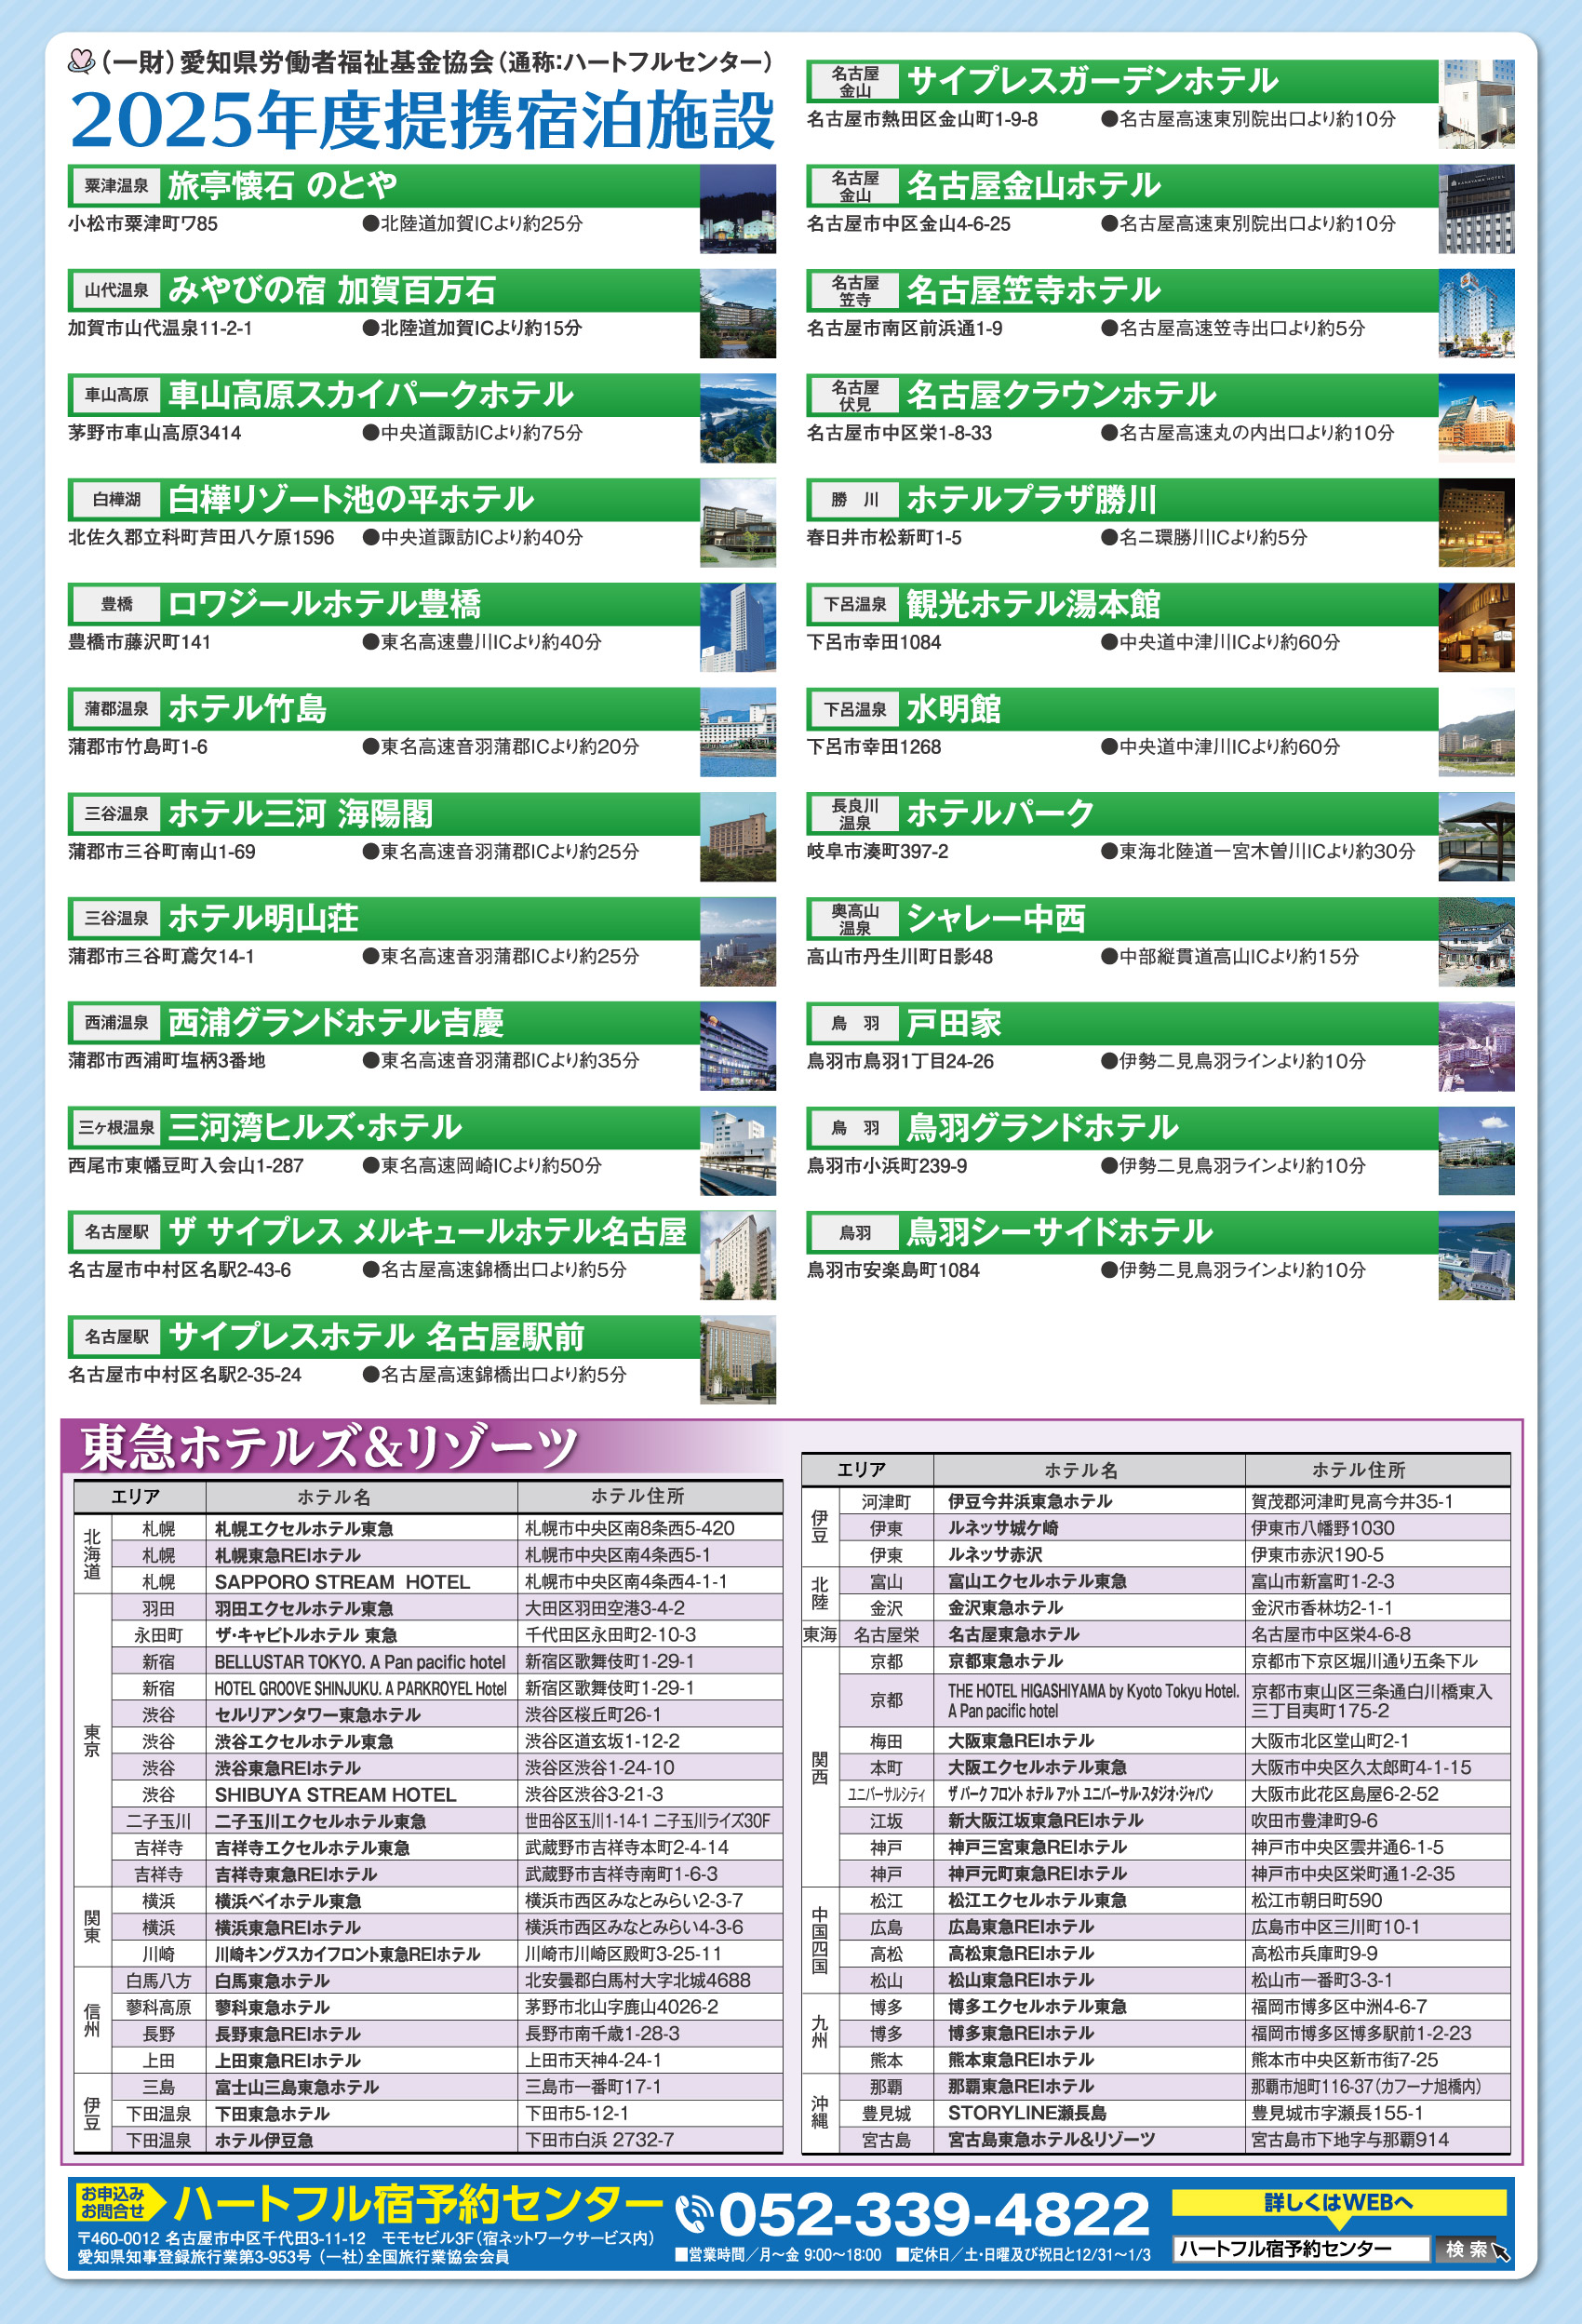
Task: Click 羽田エクセルホテル東急 hotel name
Action: (304, 1608)
